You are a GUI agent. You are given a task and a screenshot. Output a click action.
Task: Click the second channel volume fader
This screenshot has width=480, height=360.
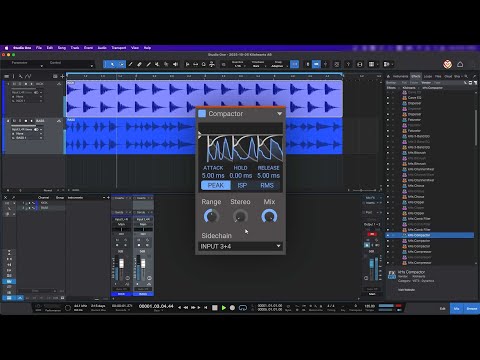(143, 264)
